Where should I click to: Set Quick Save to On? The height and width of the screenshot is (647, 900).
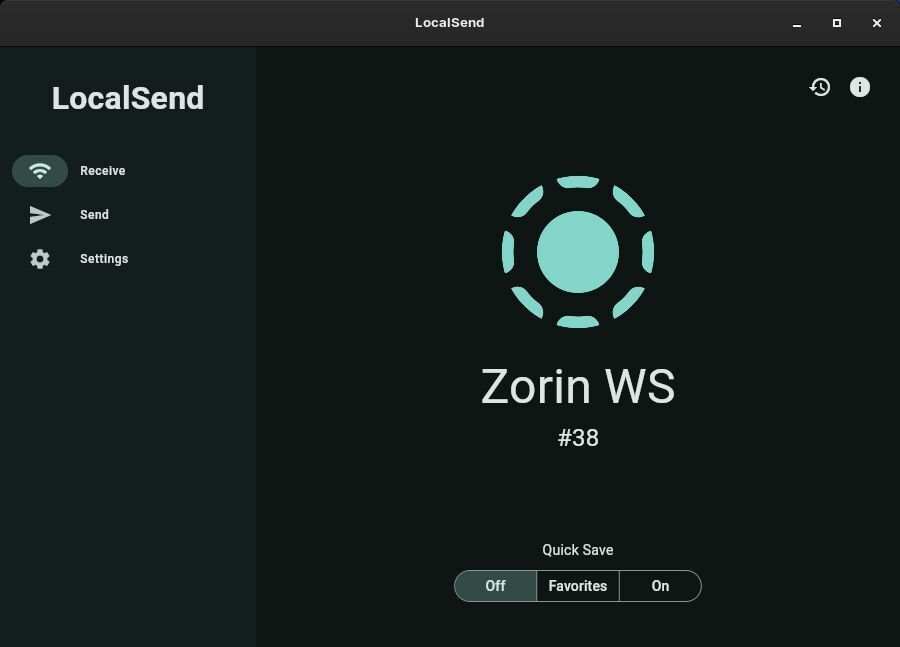point(660,586)
